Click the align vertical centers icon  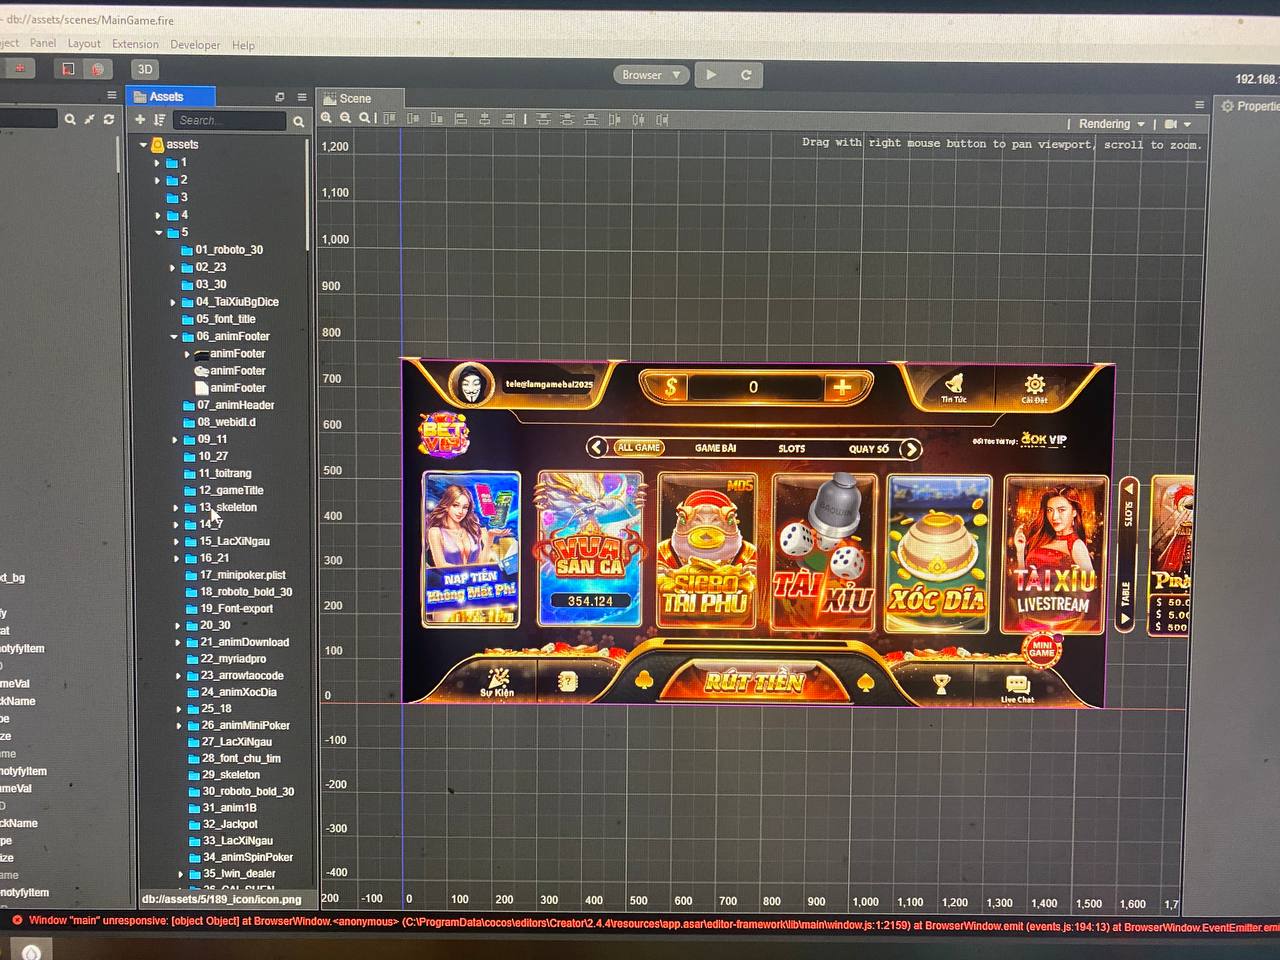point(413,118)
